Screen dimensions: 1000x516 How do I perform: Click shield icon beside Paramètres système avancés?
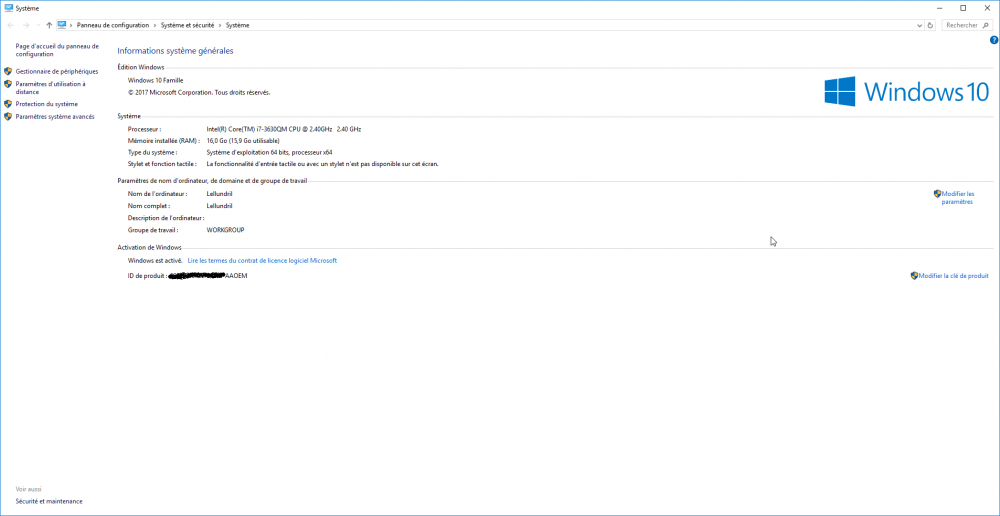pyautogui.click(x=8, y=117)
